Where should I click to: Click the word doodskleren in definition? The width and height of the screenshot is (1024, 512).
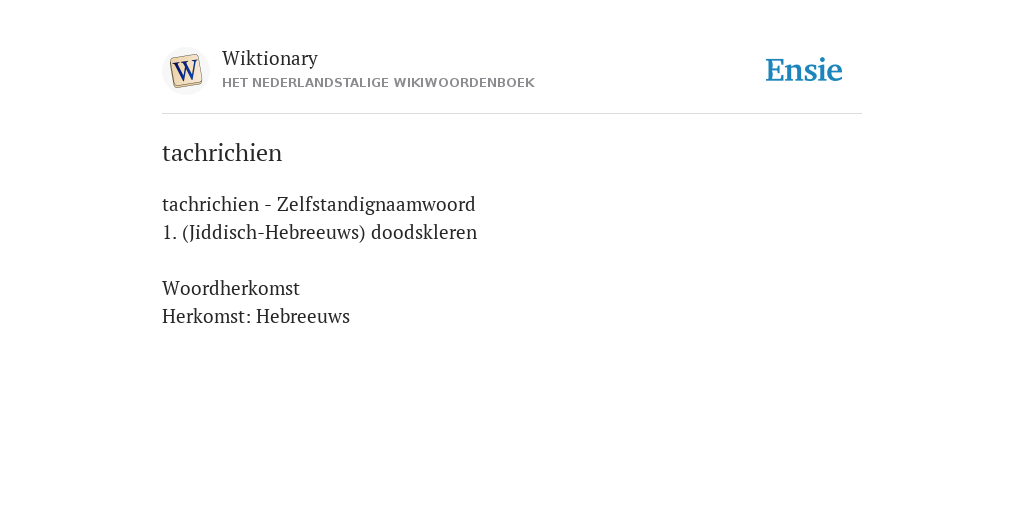pyautogui.click(x=424, y=232)
